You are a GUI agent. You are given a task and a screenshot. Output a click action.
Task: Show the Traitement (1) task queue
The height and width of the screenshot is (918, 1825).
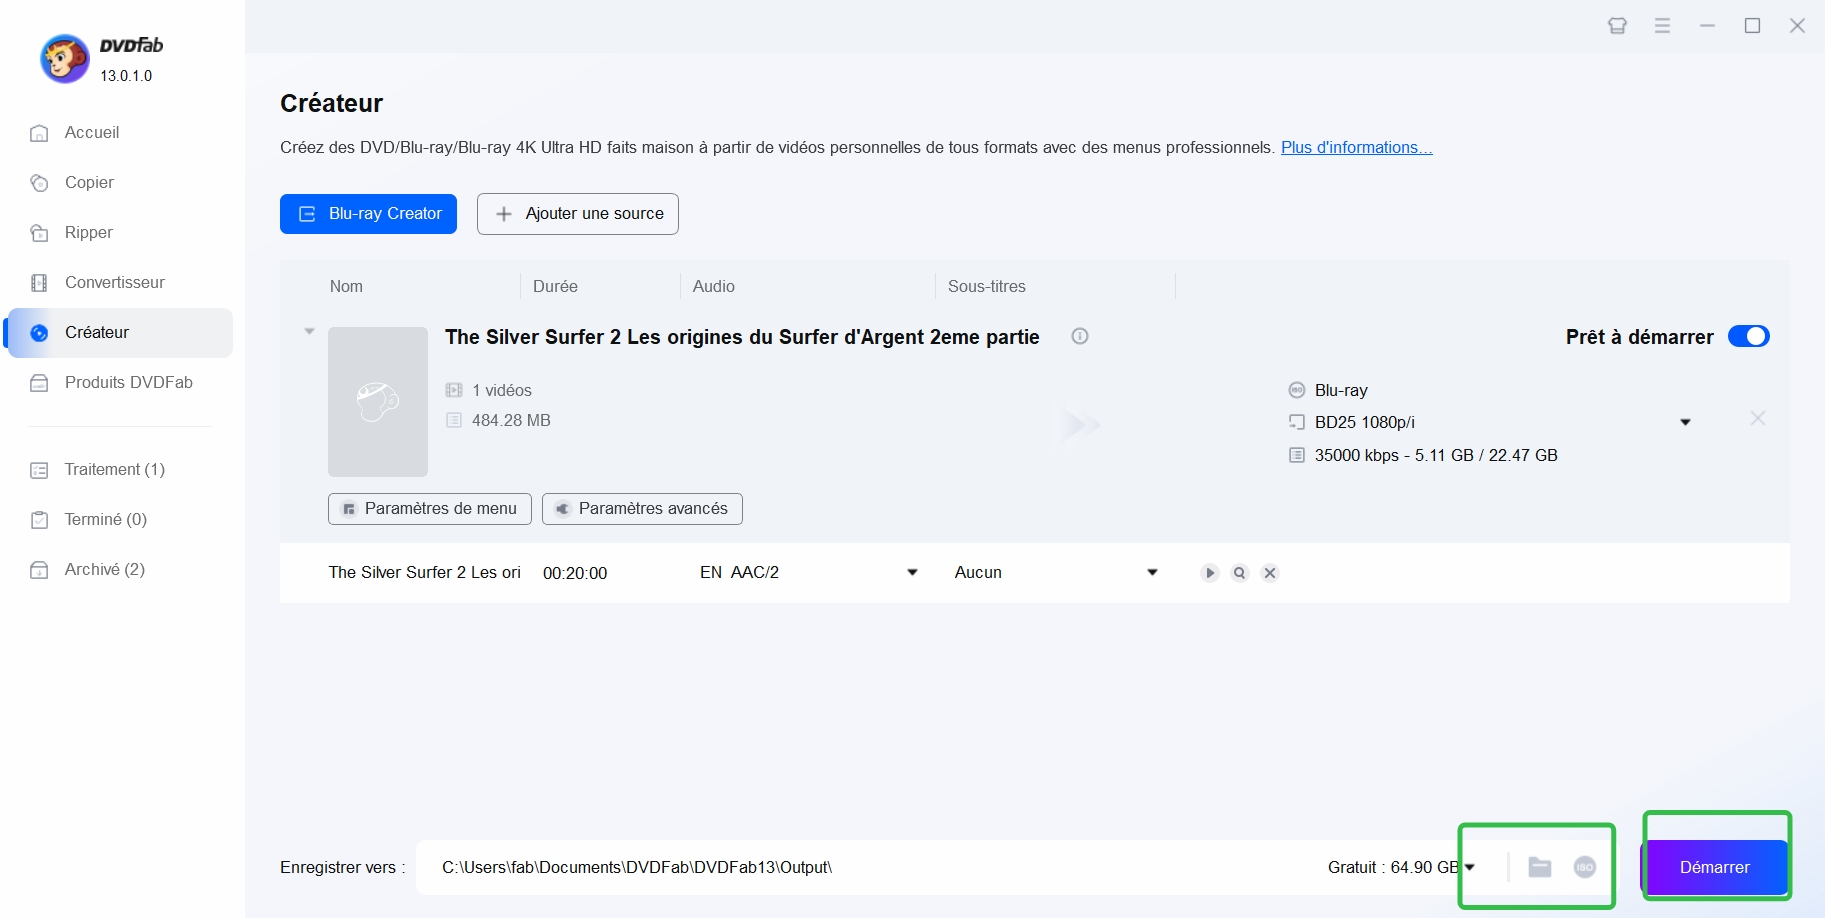coord(114,470)
